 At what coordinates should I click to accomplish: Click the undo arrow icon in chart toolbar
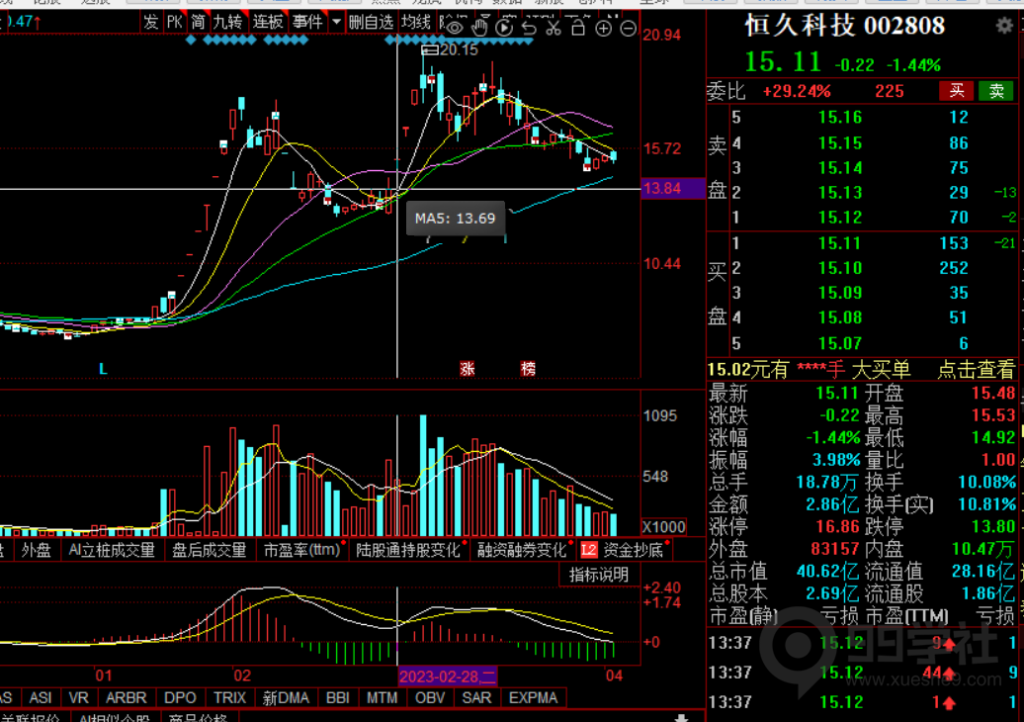(528, 28)
